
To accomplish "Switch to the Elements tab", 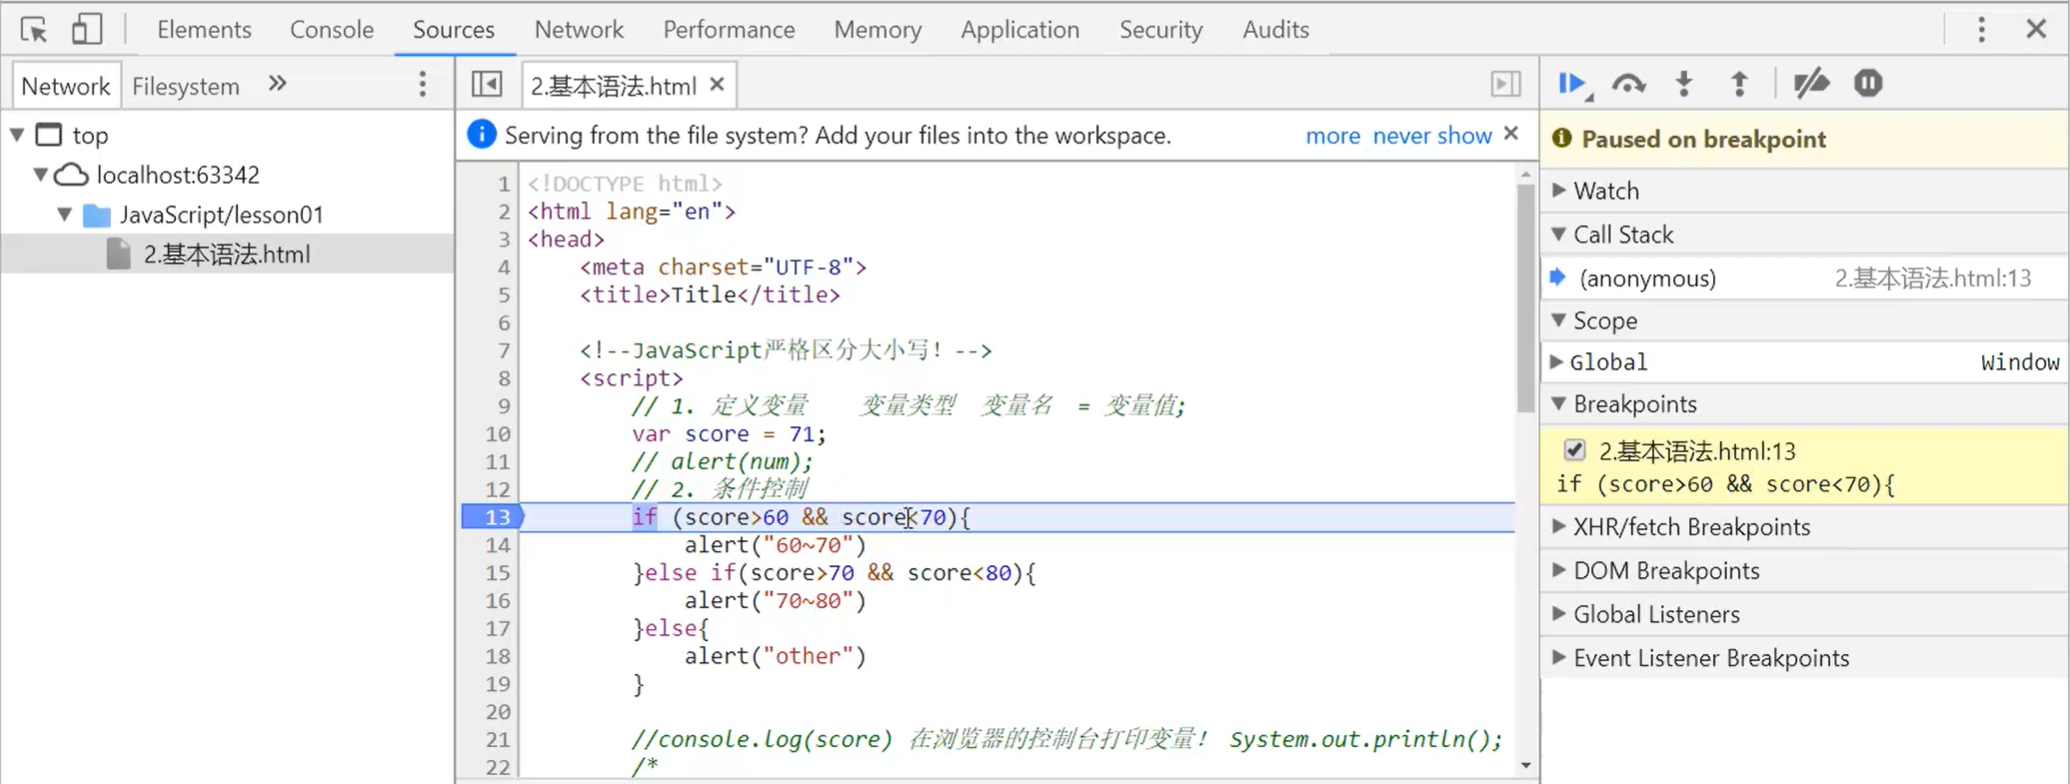I will coord(204,29).
